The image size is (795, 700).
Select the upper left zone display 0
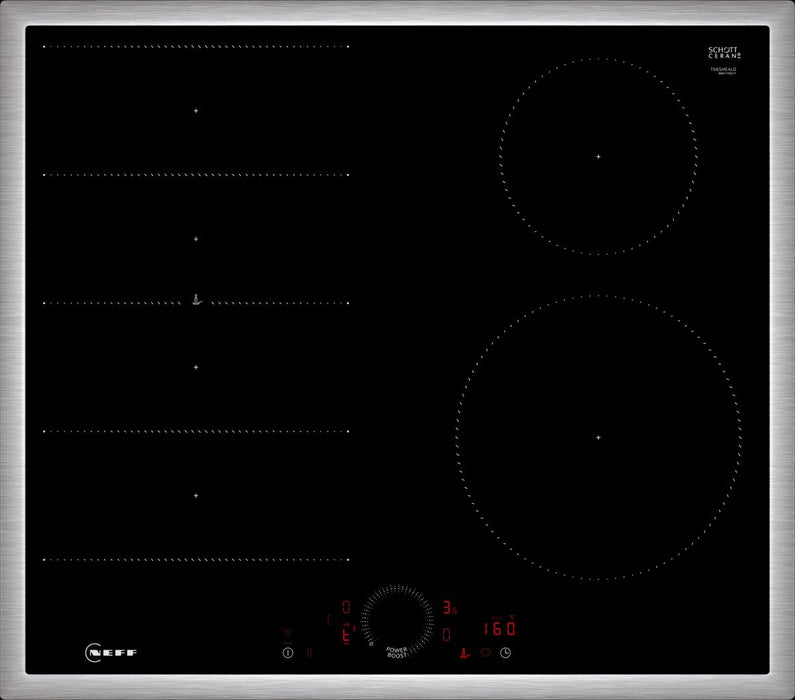click(346, 607)
